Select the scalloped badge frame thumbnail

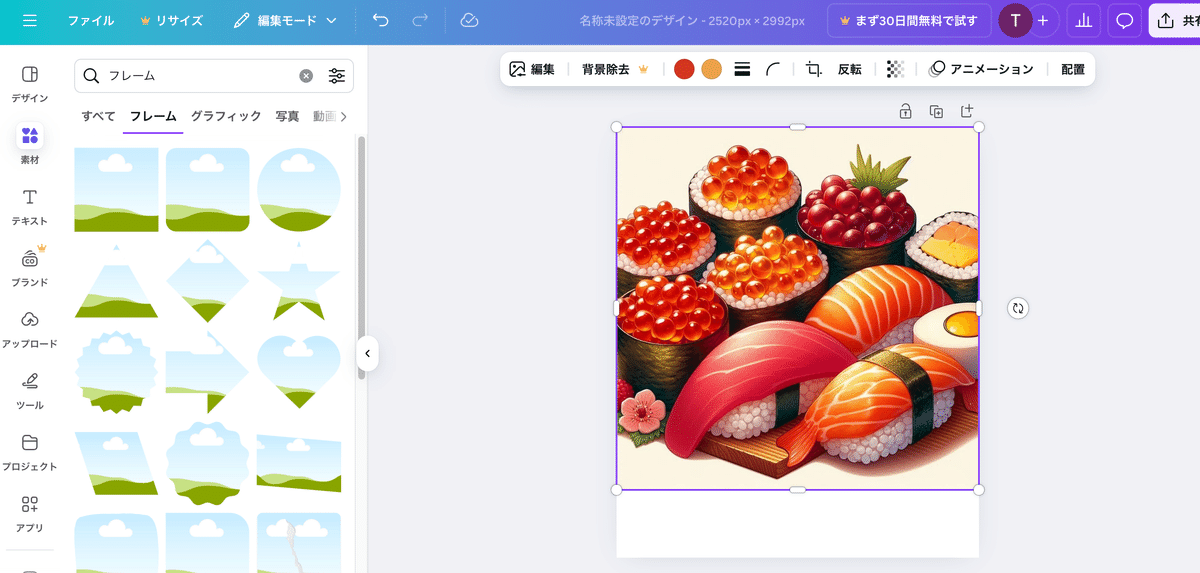[x=116, y=372]
